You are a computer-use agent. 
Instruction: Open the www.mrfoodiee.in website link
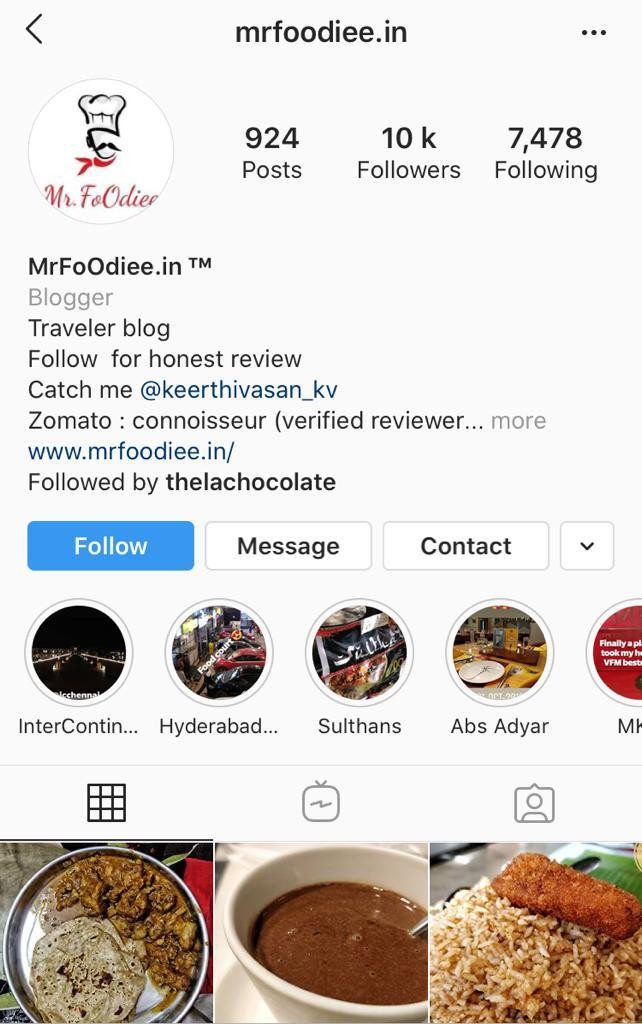pos(131,451)
